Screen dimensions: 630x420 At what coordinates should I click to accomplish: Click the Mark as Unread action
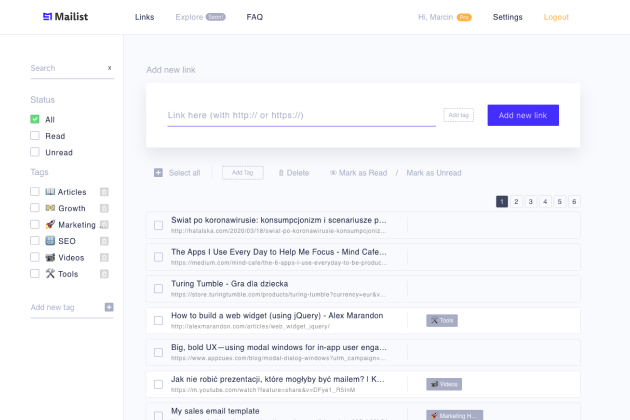pyautogui.click(x=434, y=173)
